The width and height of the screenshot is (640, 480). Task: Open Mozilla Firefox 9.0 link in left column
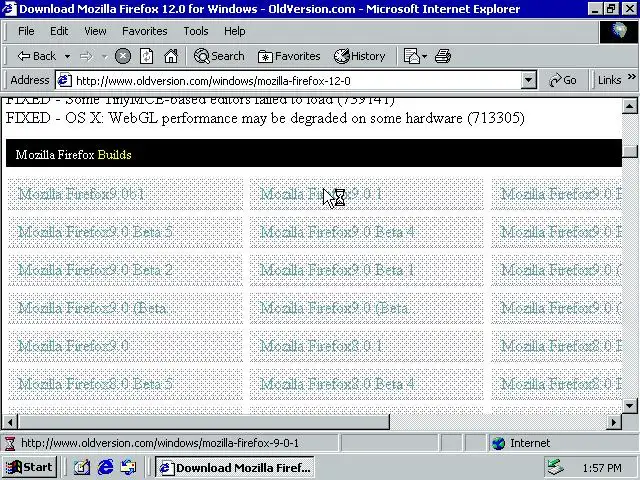73,346
